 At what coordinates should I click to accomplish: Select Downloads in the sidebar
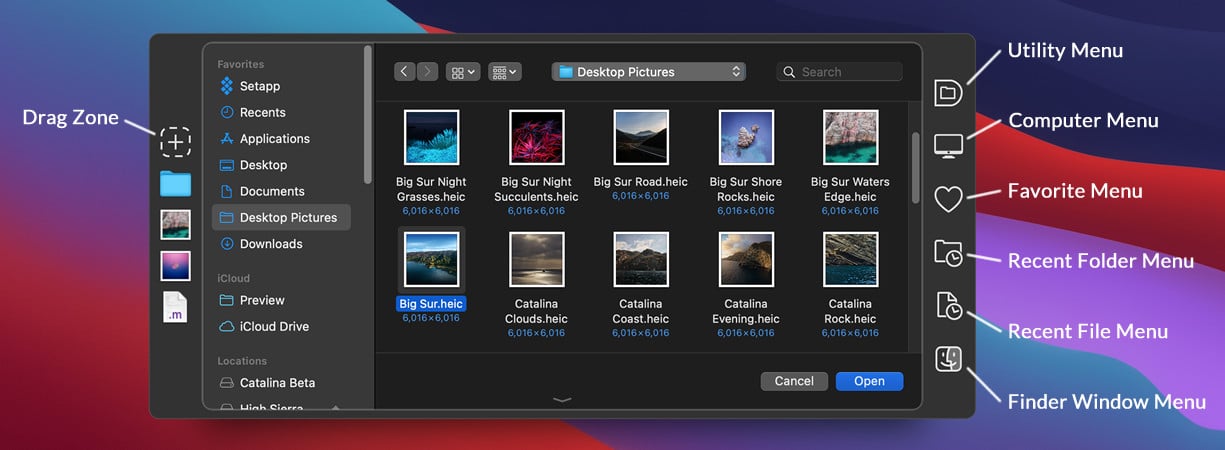(270, 244)
